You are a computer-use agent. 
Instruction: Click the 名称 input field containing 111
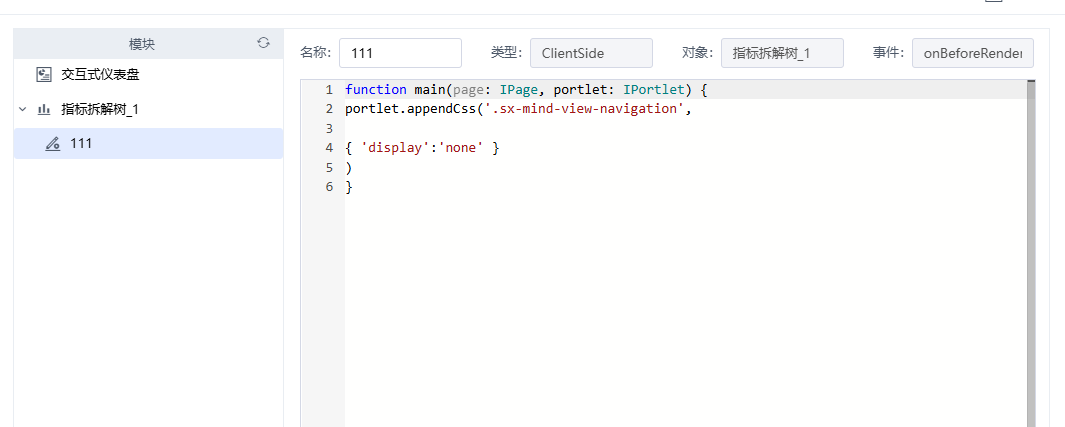[x=400, y=53]
